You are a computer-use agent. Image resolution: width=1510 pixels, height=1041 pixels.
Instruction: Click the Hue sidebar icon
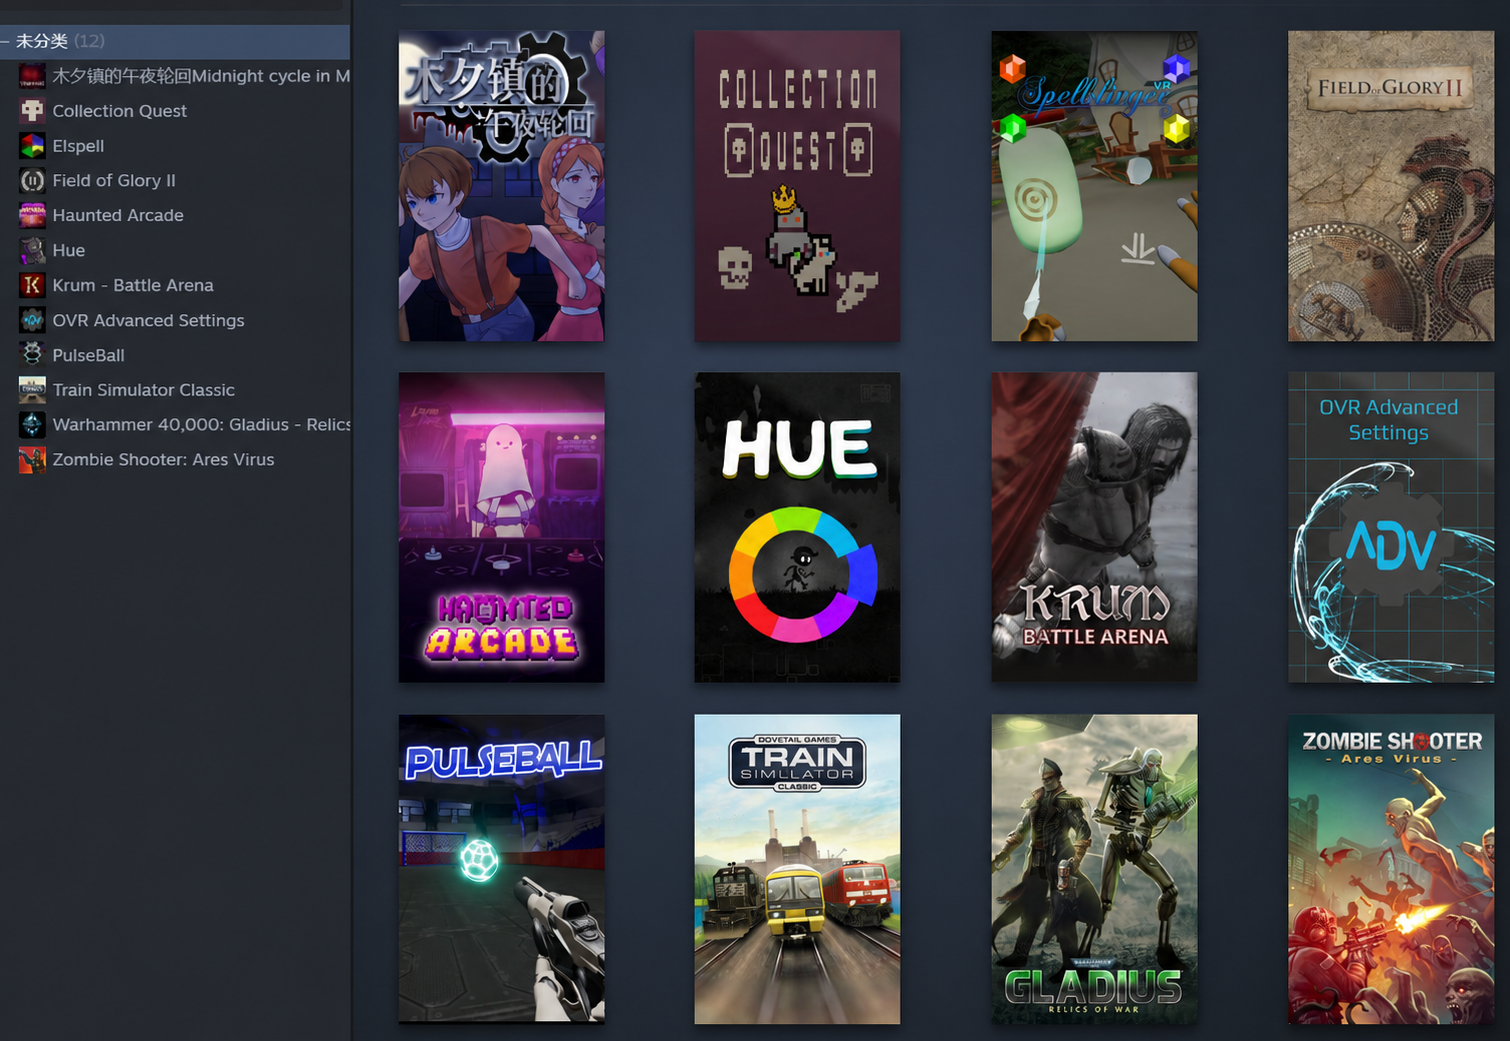[32, 250]
